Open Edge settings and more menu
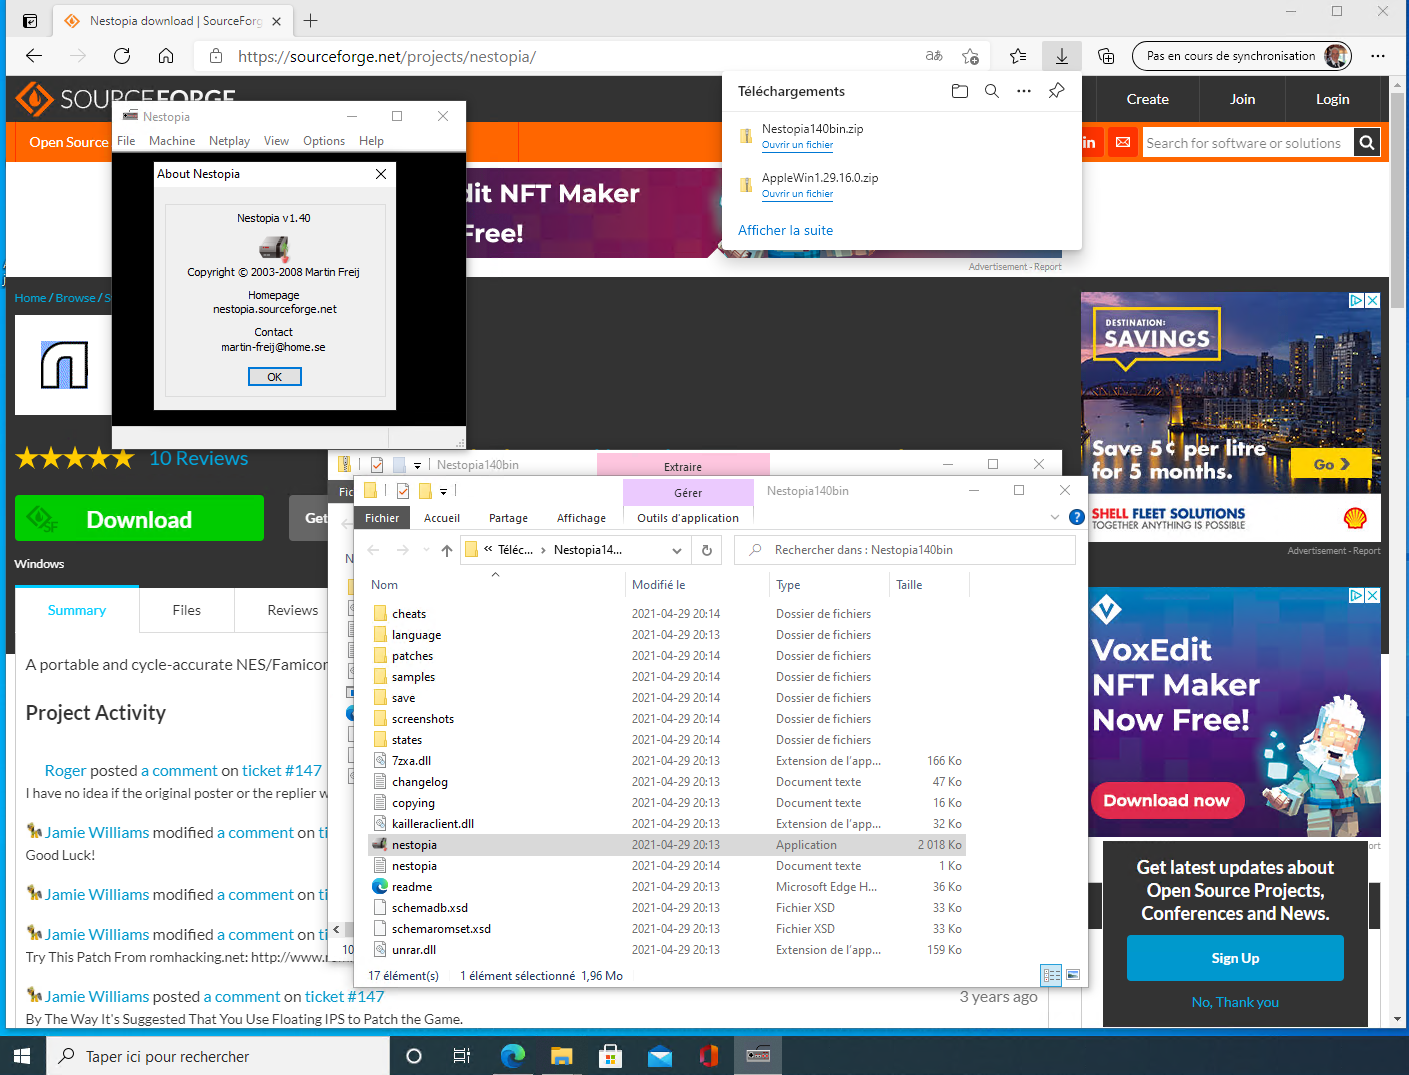The image size is (1409, 1075). 1378,56
